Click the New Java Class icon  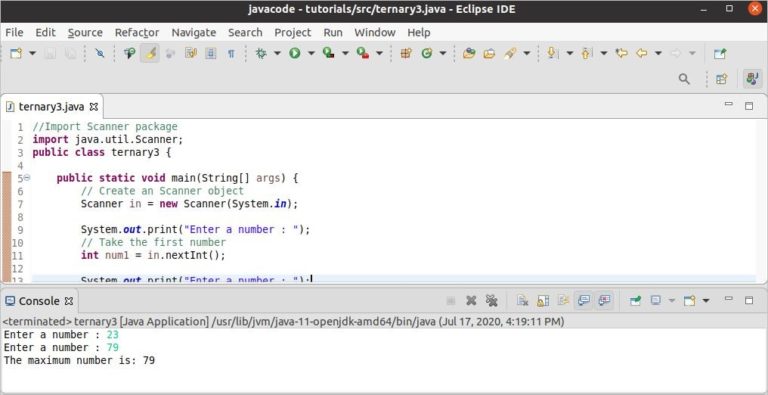pyautogui.click(x=427, y=53)
